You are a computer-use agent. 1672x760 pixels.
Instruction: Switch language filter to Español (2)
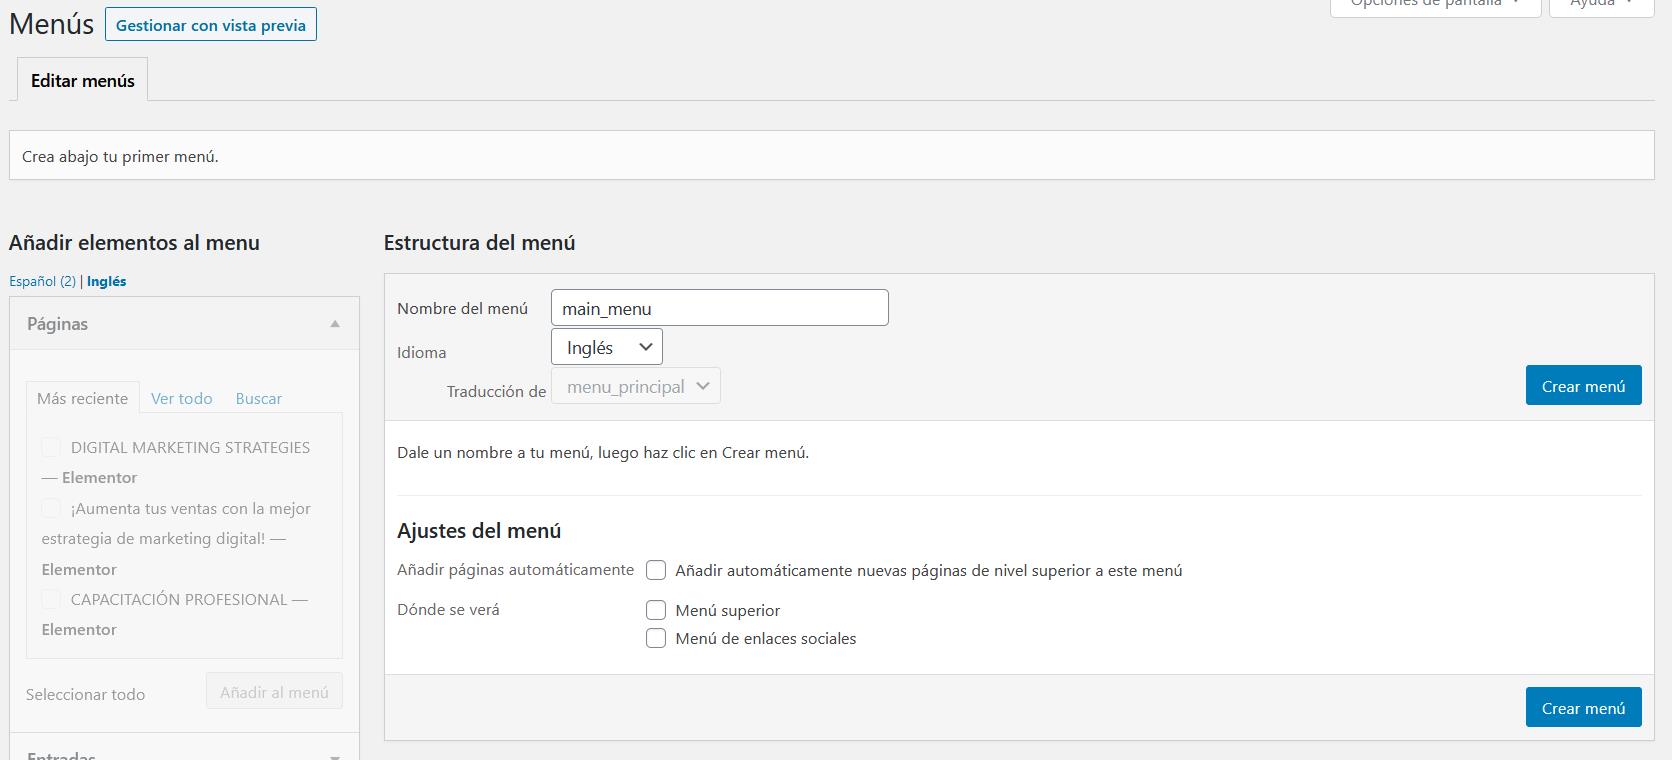pos(42,281)
